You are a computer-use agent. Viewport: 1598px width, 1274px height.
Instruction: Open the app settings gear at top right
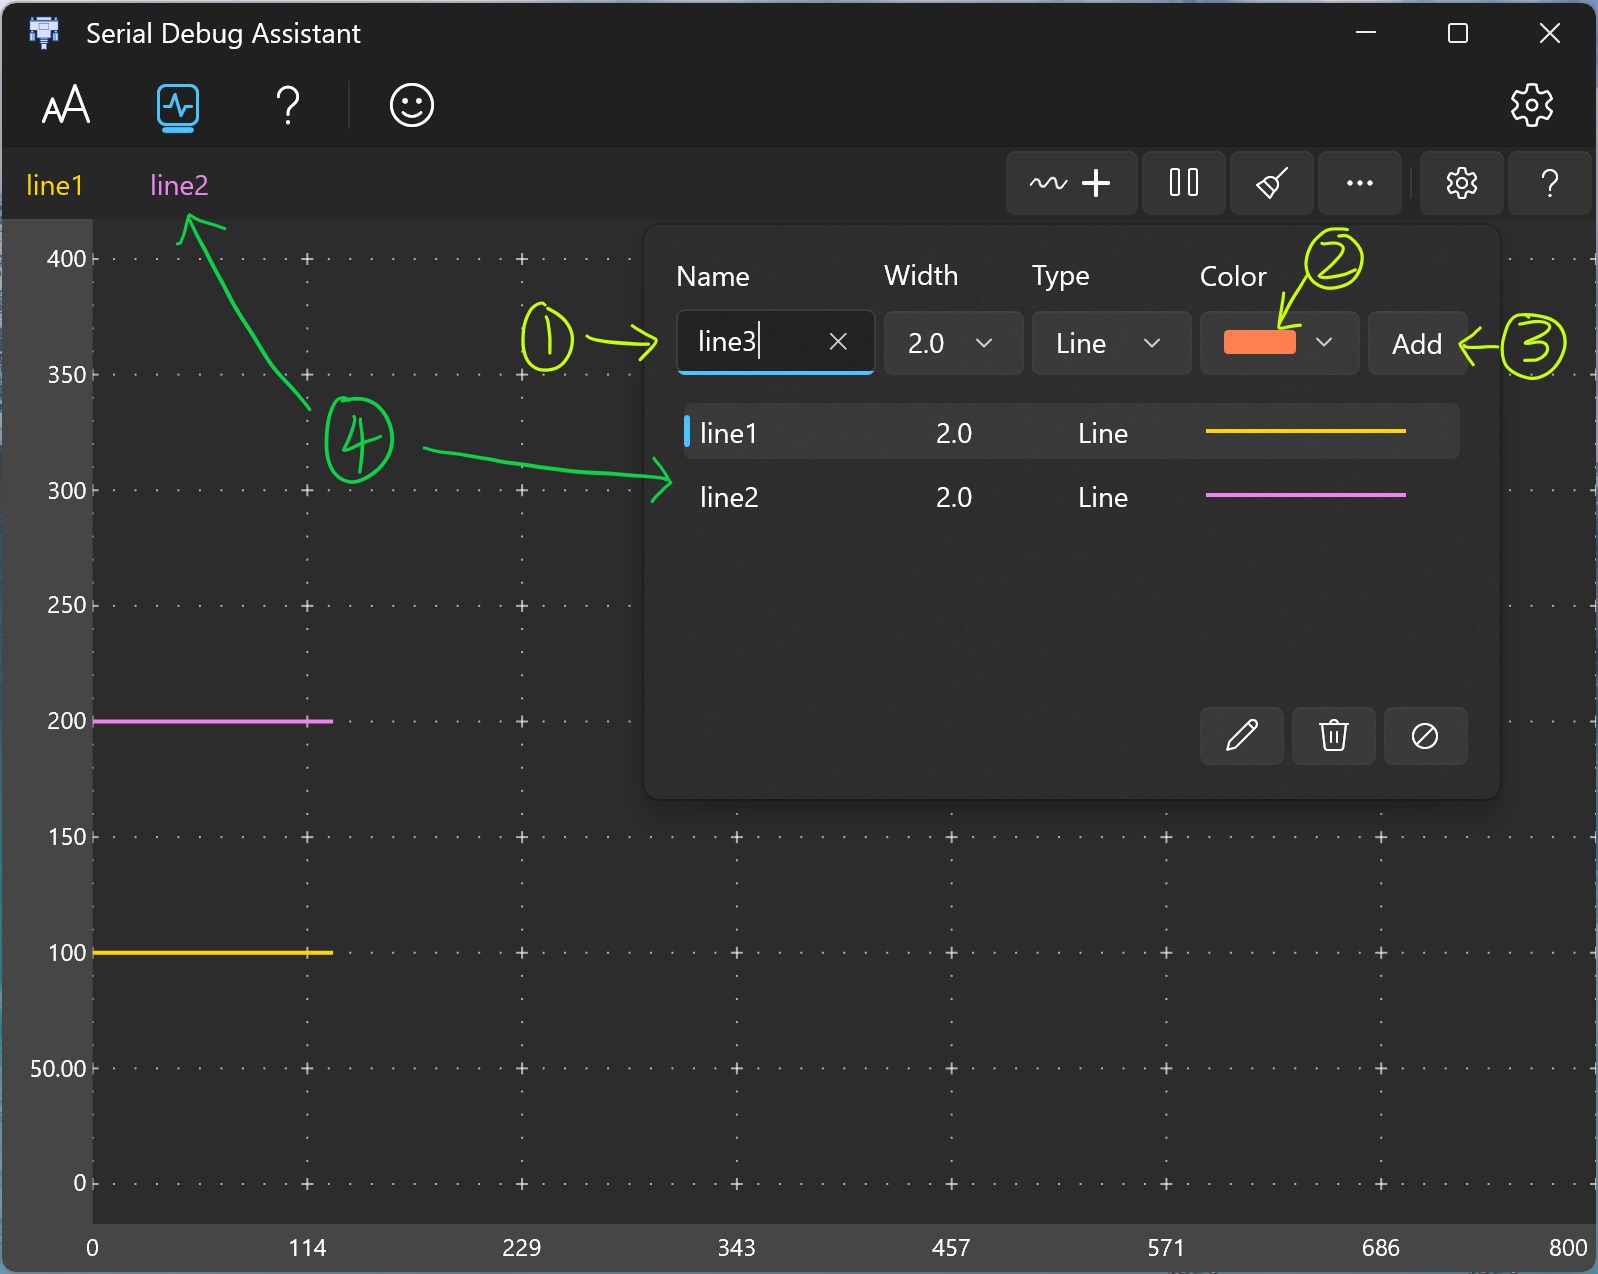click(x=1531, y=105)
